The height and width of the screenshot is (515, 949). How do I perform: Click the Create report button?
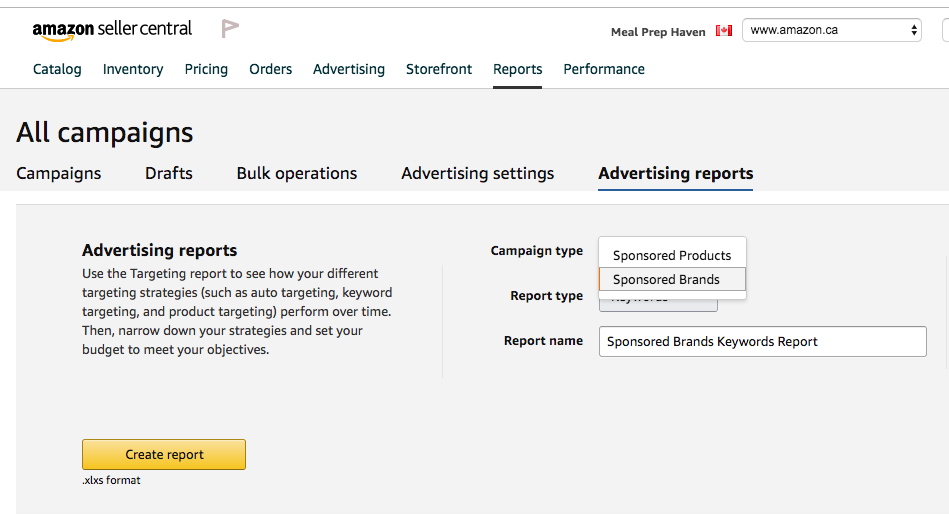pos(164,454)
